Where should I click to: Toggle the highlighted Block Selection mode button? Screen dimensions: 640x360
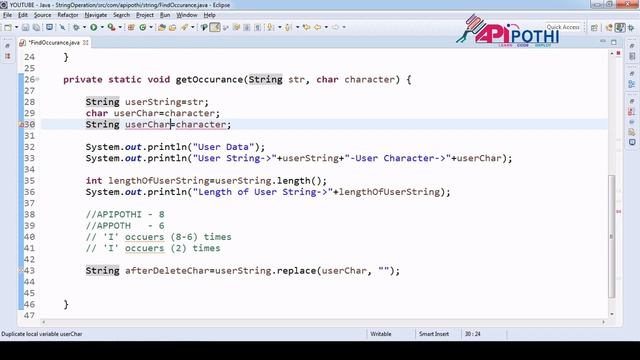215,27
